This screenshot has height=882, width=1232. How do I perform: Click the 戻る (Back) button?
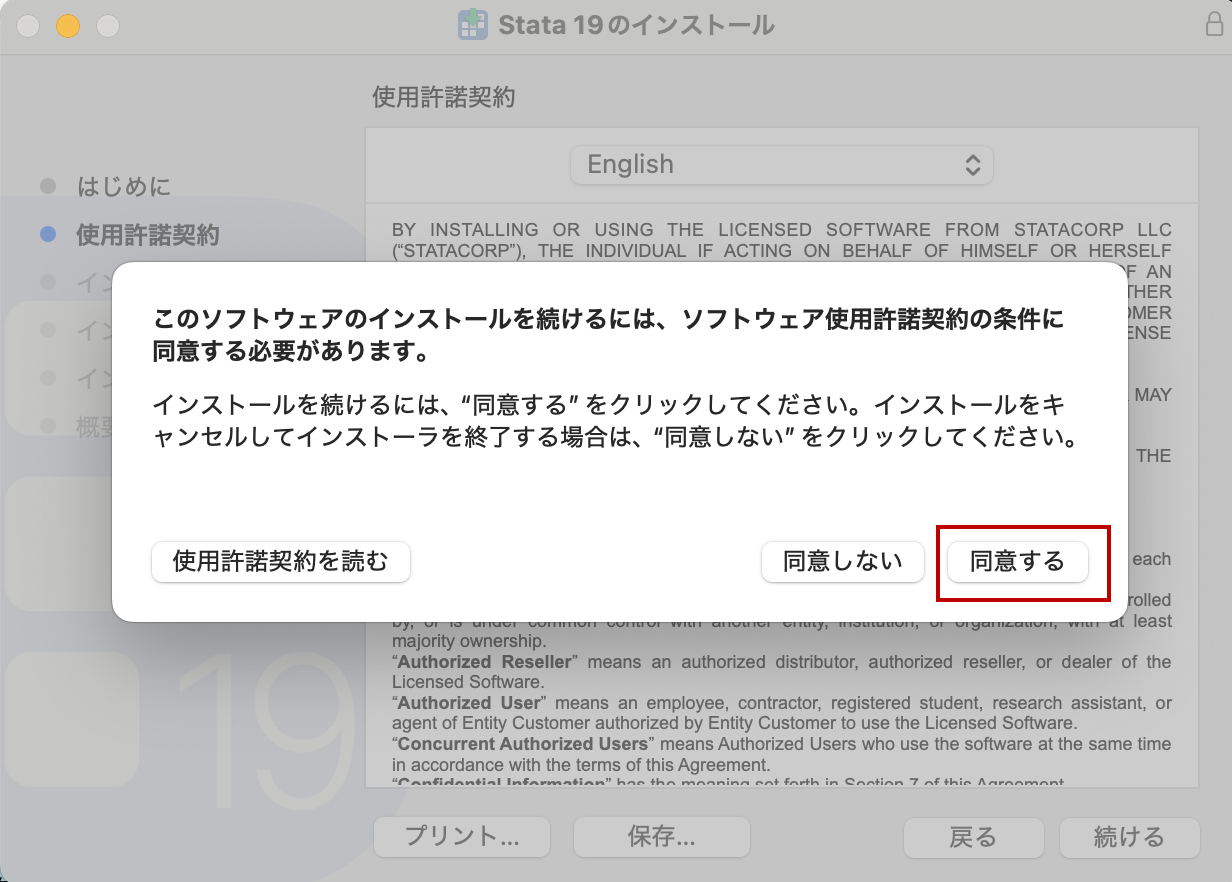[x=973, y=837]
